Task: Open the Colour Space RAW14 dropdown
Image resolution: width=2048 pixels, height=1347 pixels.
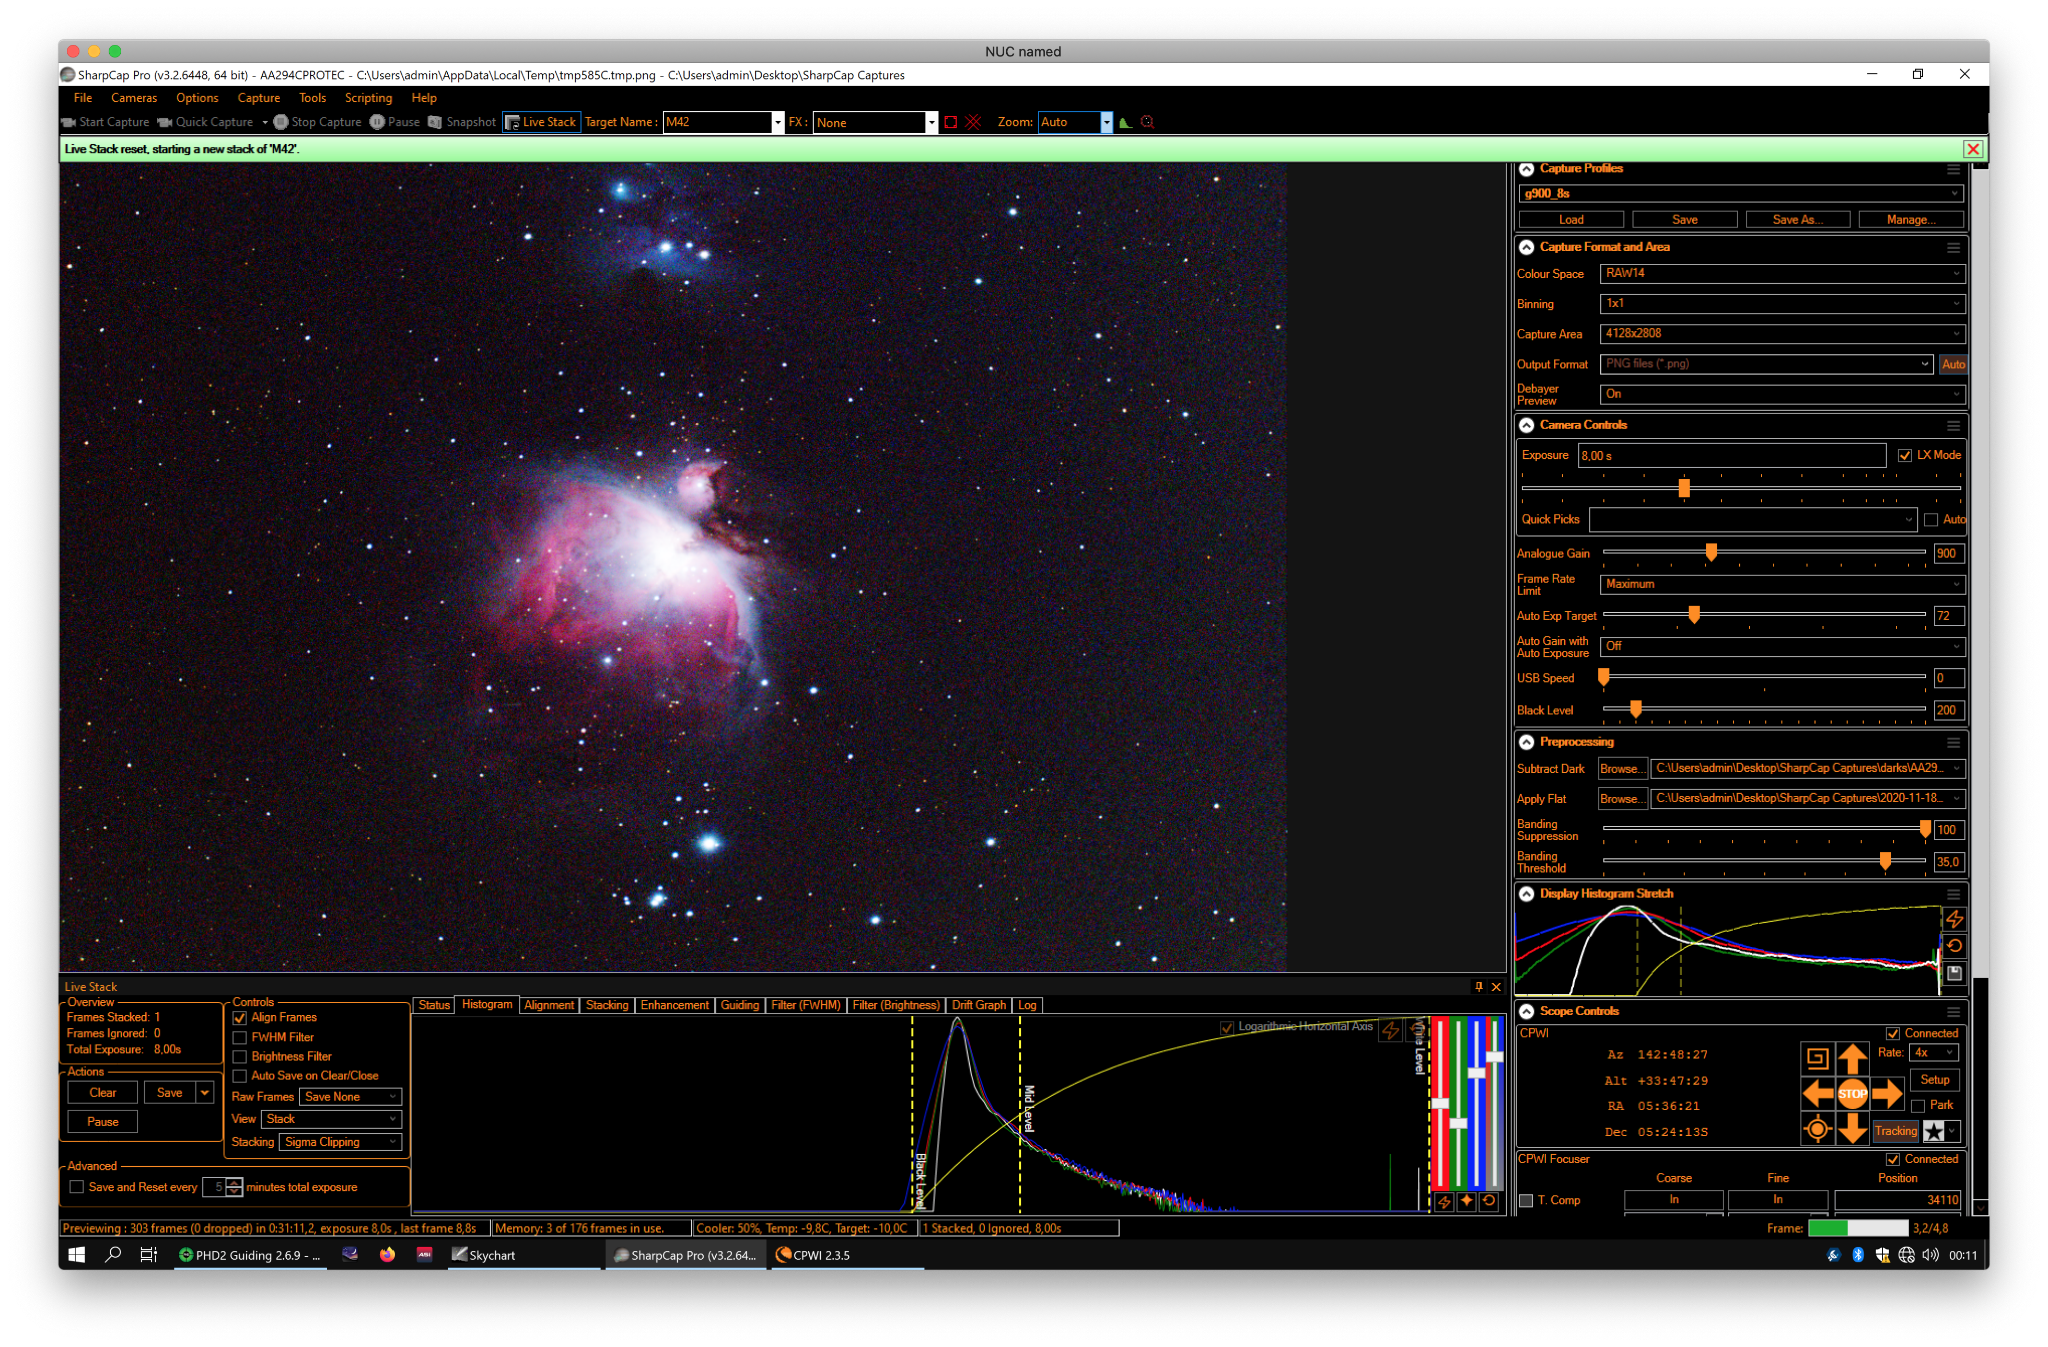Action: tap(1782, 273)
